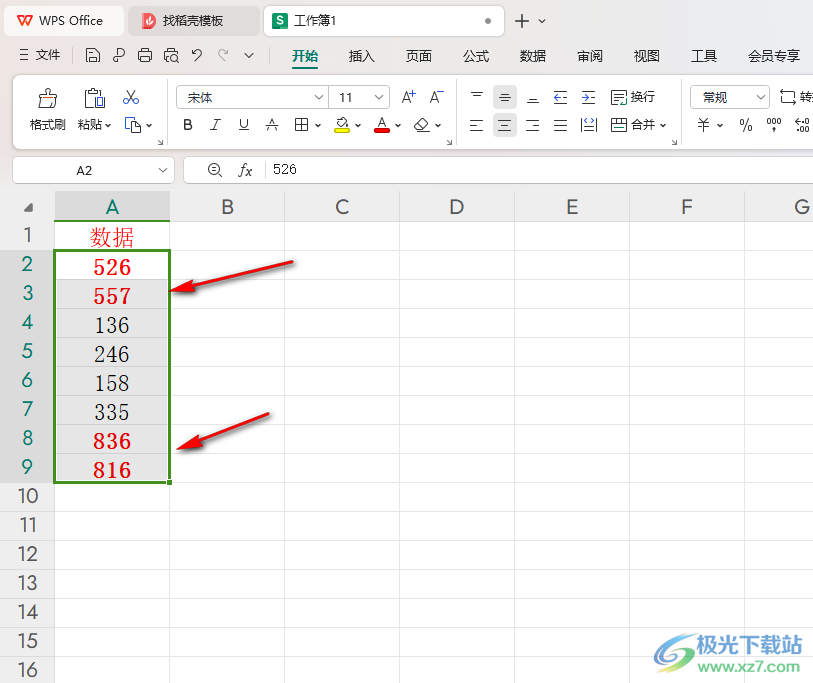Screen dimensions: 813x683
Task: Increase indent icon
Action: point(588,97)
